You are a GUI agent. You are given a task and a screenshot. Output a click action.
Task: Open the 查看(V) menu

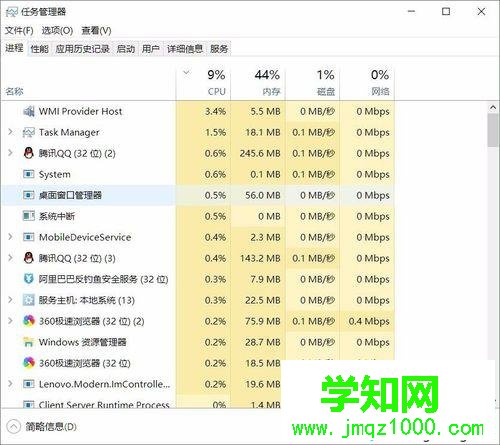[x=96, y=31]
